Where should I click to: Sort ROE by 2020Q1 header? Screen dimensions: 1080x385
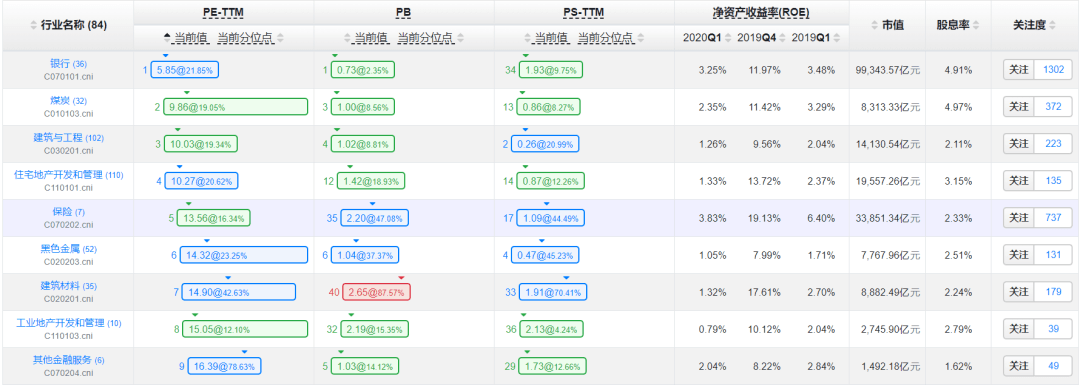pyautogui.click(x=701, y=38)
